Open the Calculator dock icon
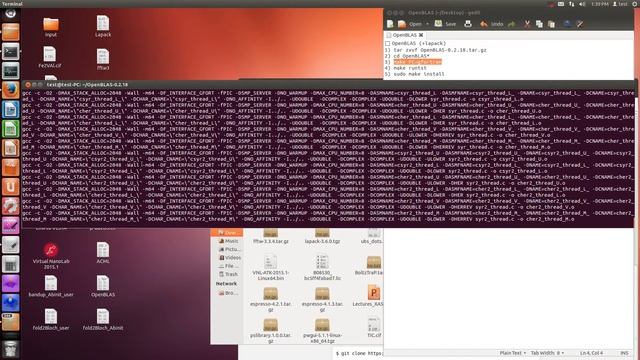Screen dimensions: 640x360 click(x=11, y=264)
